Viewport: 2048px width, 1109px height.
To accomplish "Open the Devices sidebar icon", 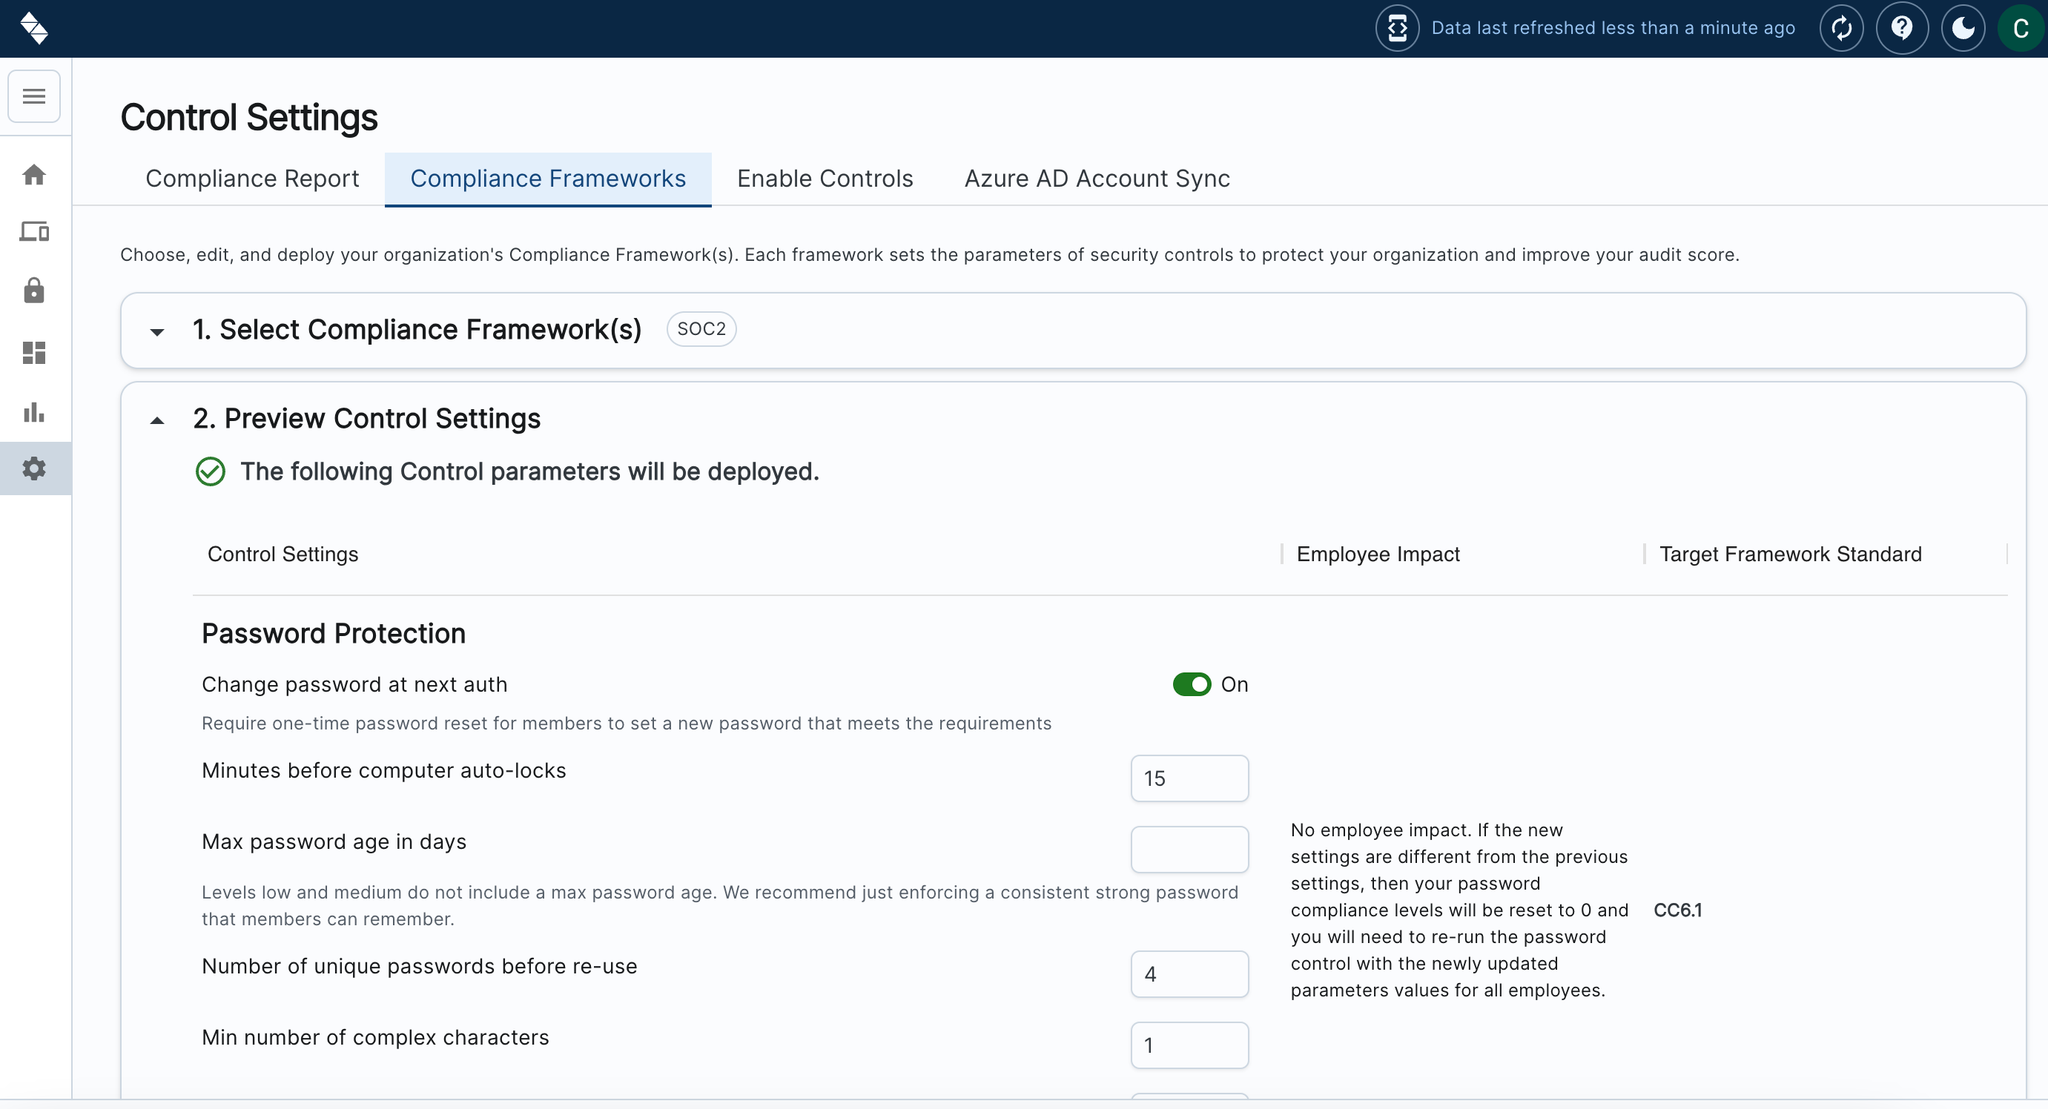I will [x=34, y=232].
